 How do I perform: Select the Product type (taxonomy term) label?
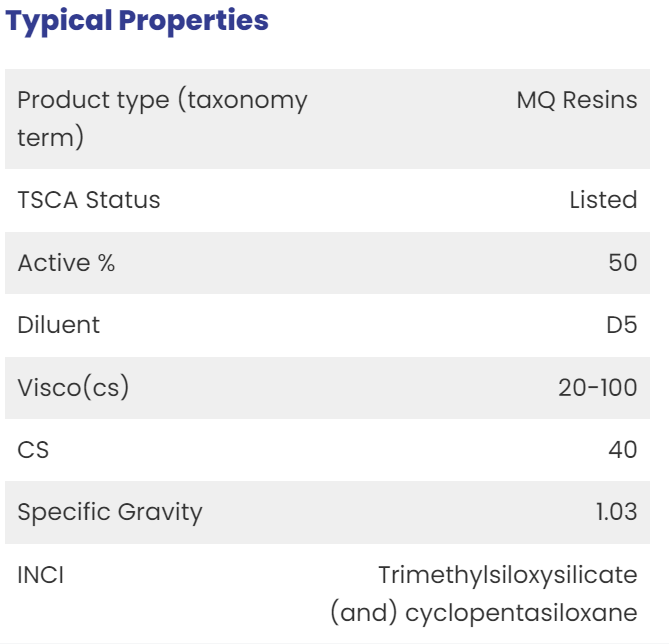point(162,119)
